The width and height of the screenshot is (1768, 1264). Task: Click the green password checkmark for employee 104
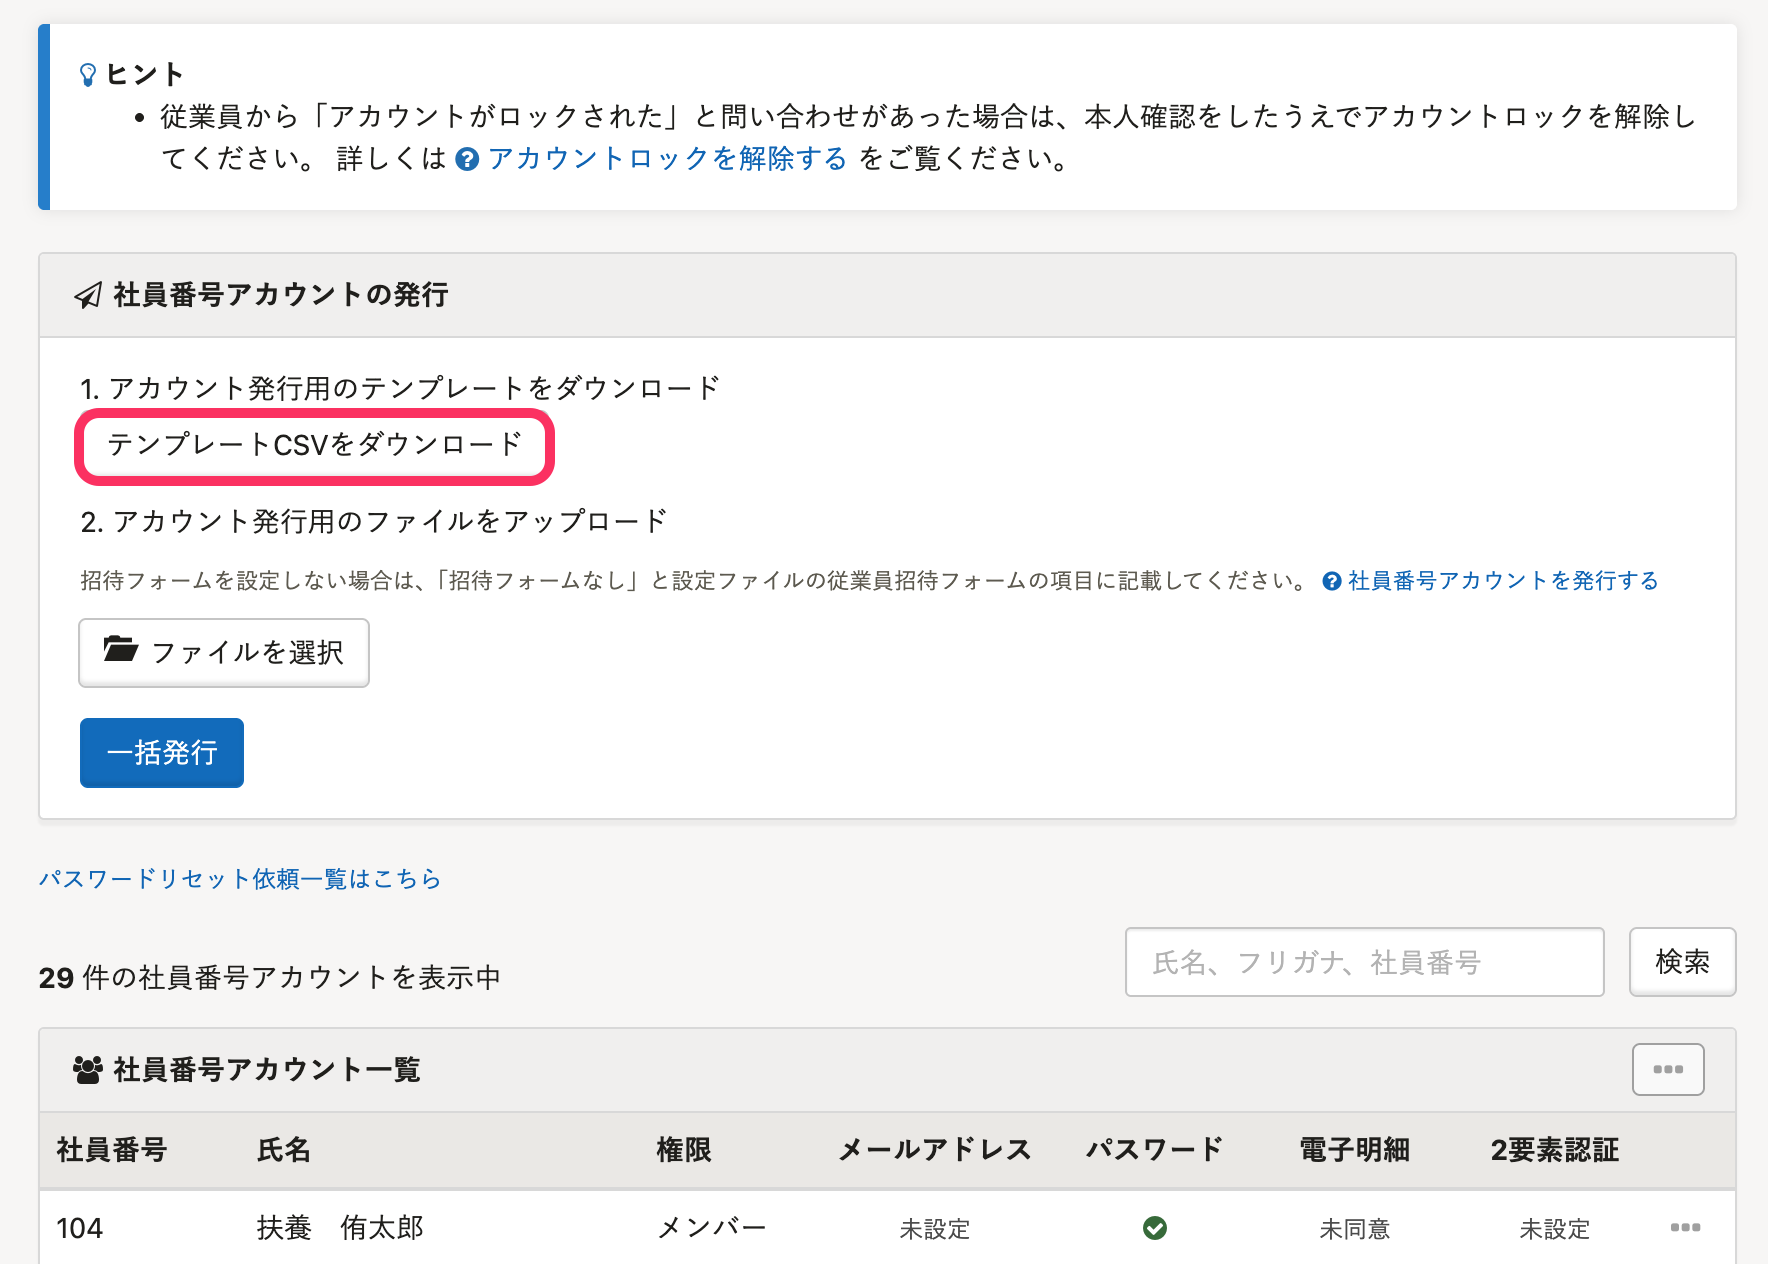coord(1155,1228)
